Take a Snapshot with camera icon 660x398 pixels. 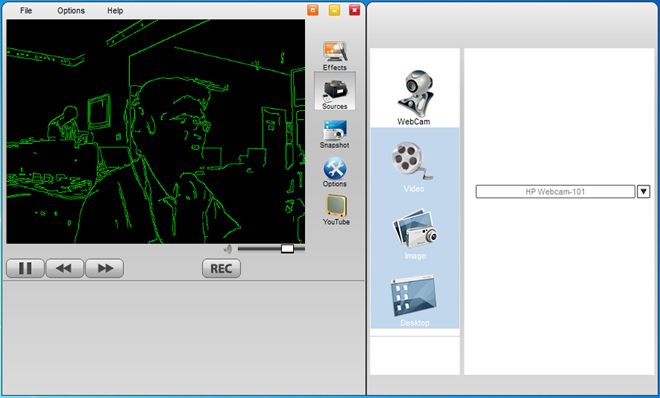tap(335, 134)
